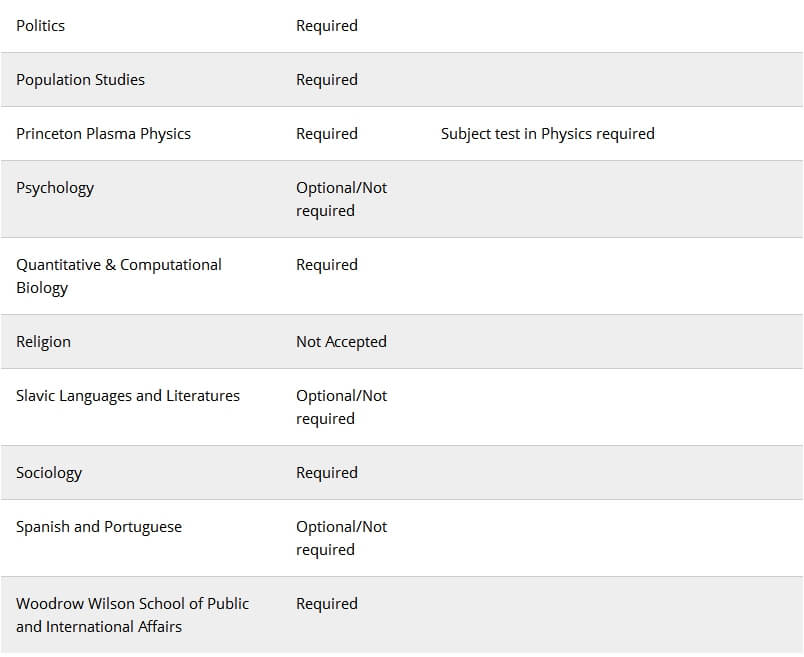Click 'Required' status for Population Studies
Image resolution: width=804 pixels, height=657 pixels.
pyautogui.click(x=327, y=80)
